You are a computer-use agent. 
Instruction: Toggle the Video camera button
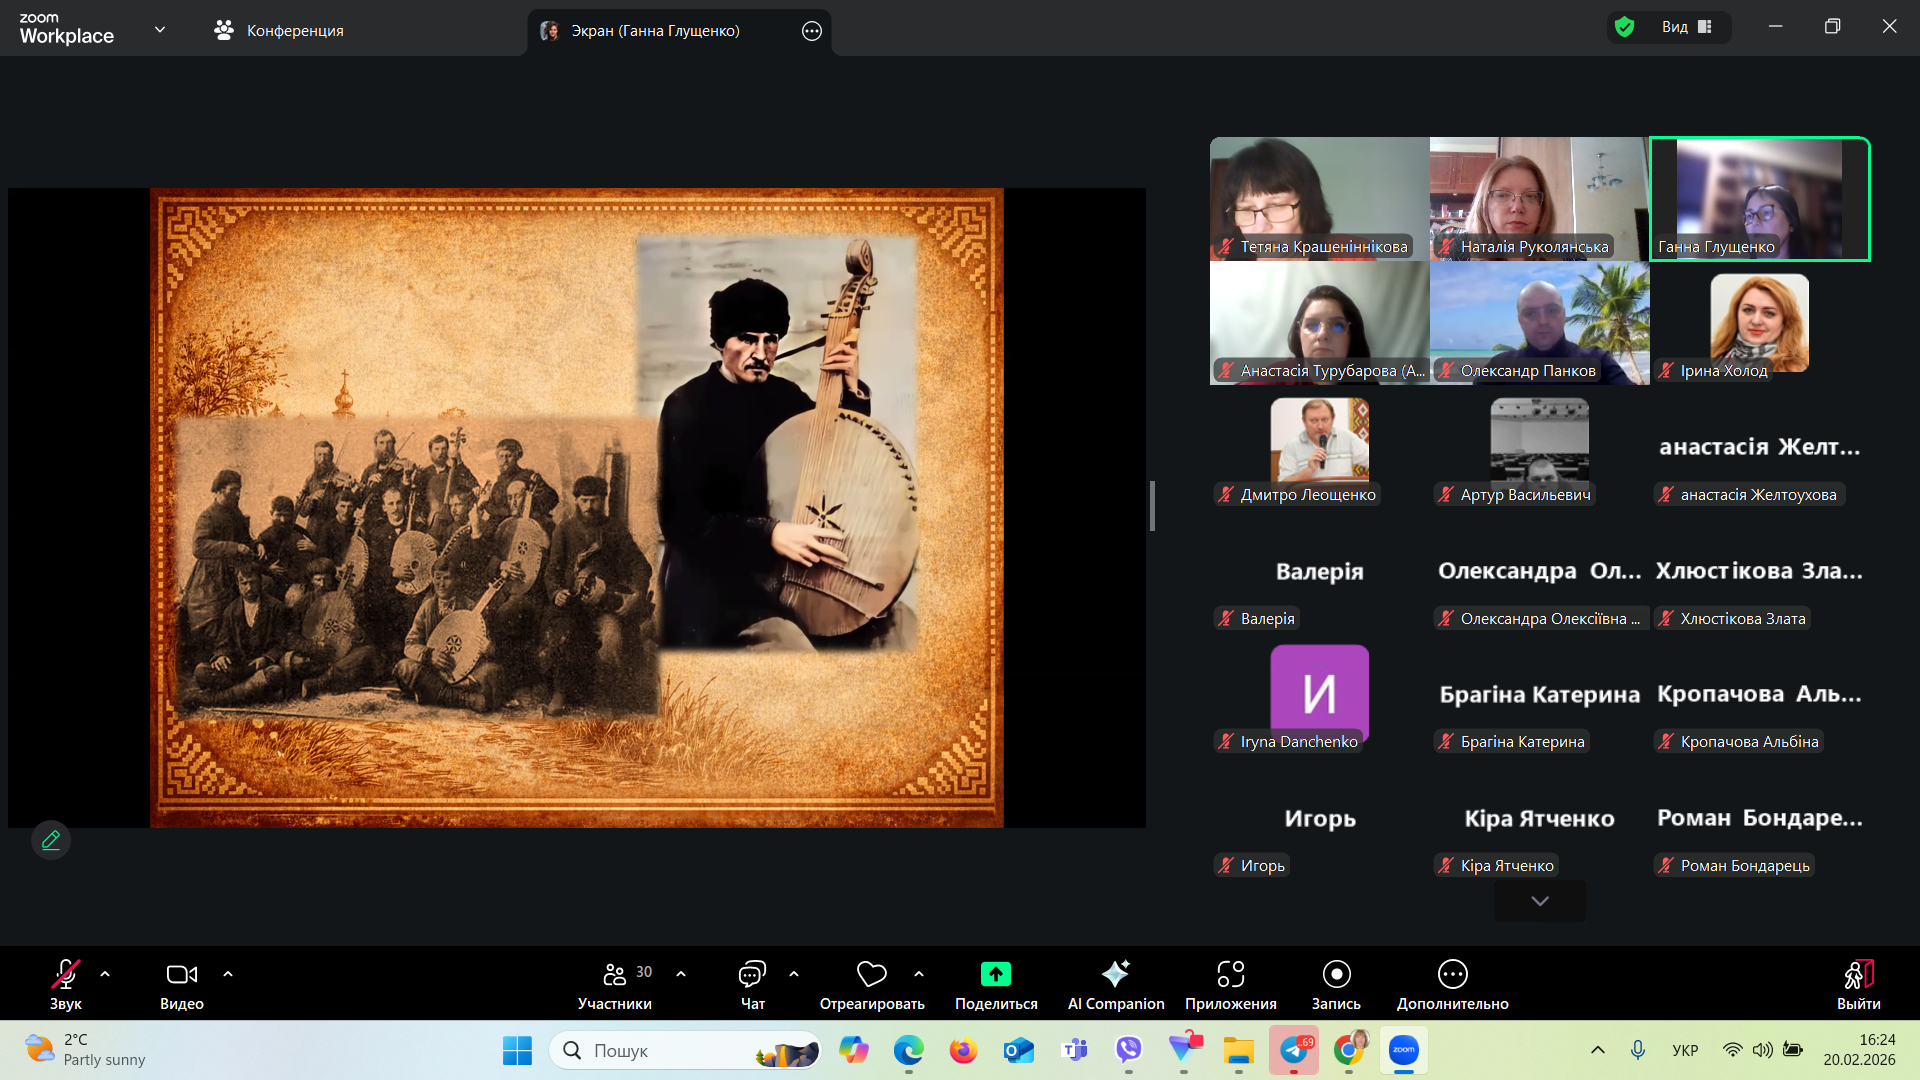[181, 974]
